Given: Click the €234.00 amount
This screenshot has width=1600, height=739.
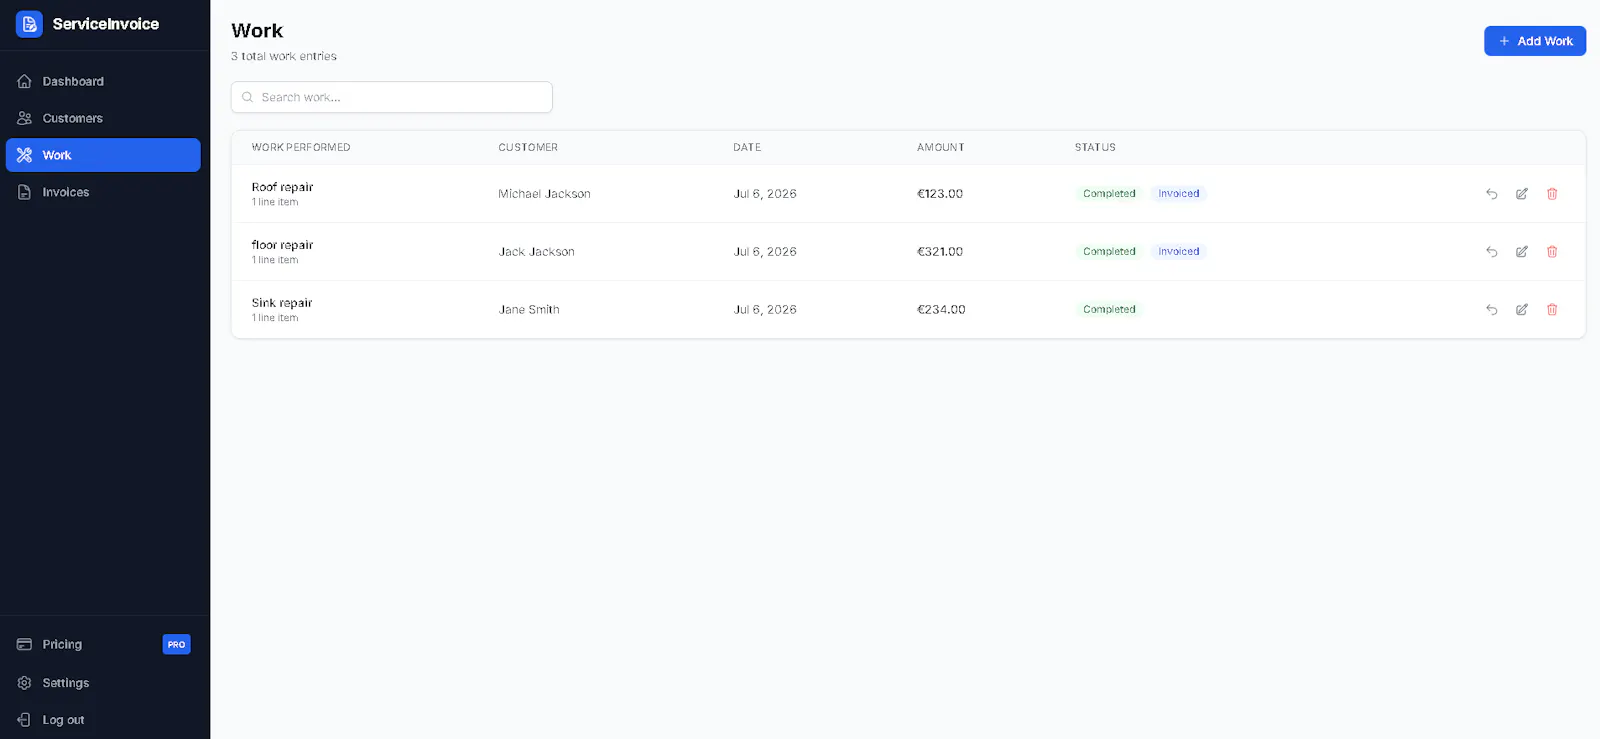Looking at the screenshot, I should click(x=941, y=310).
